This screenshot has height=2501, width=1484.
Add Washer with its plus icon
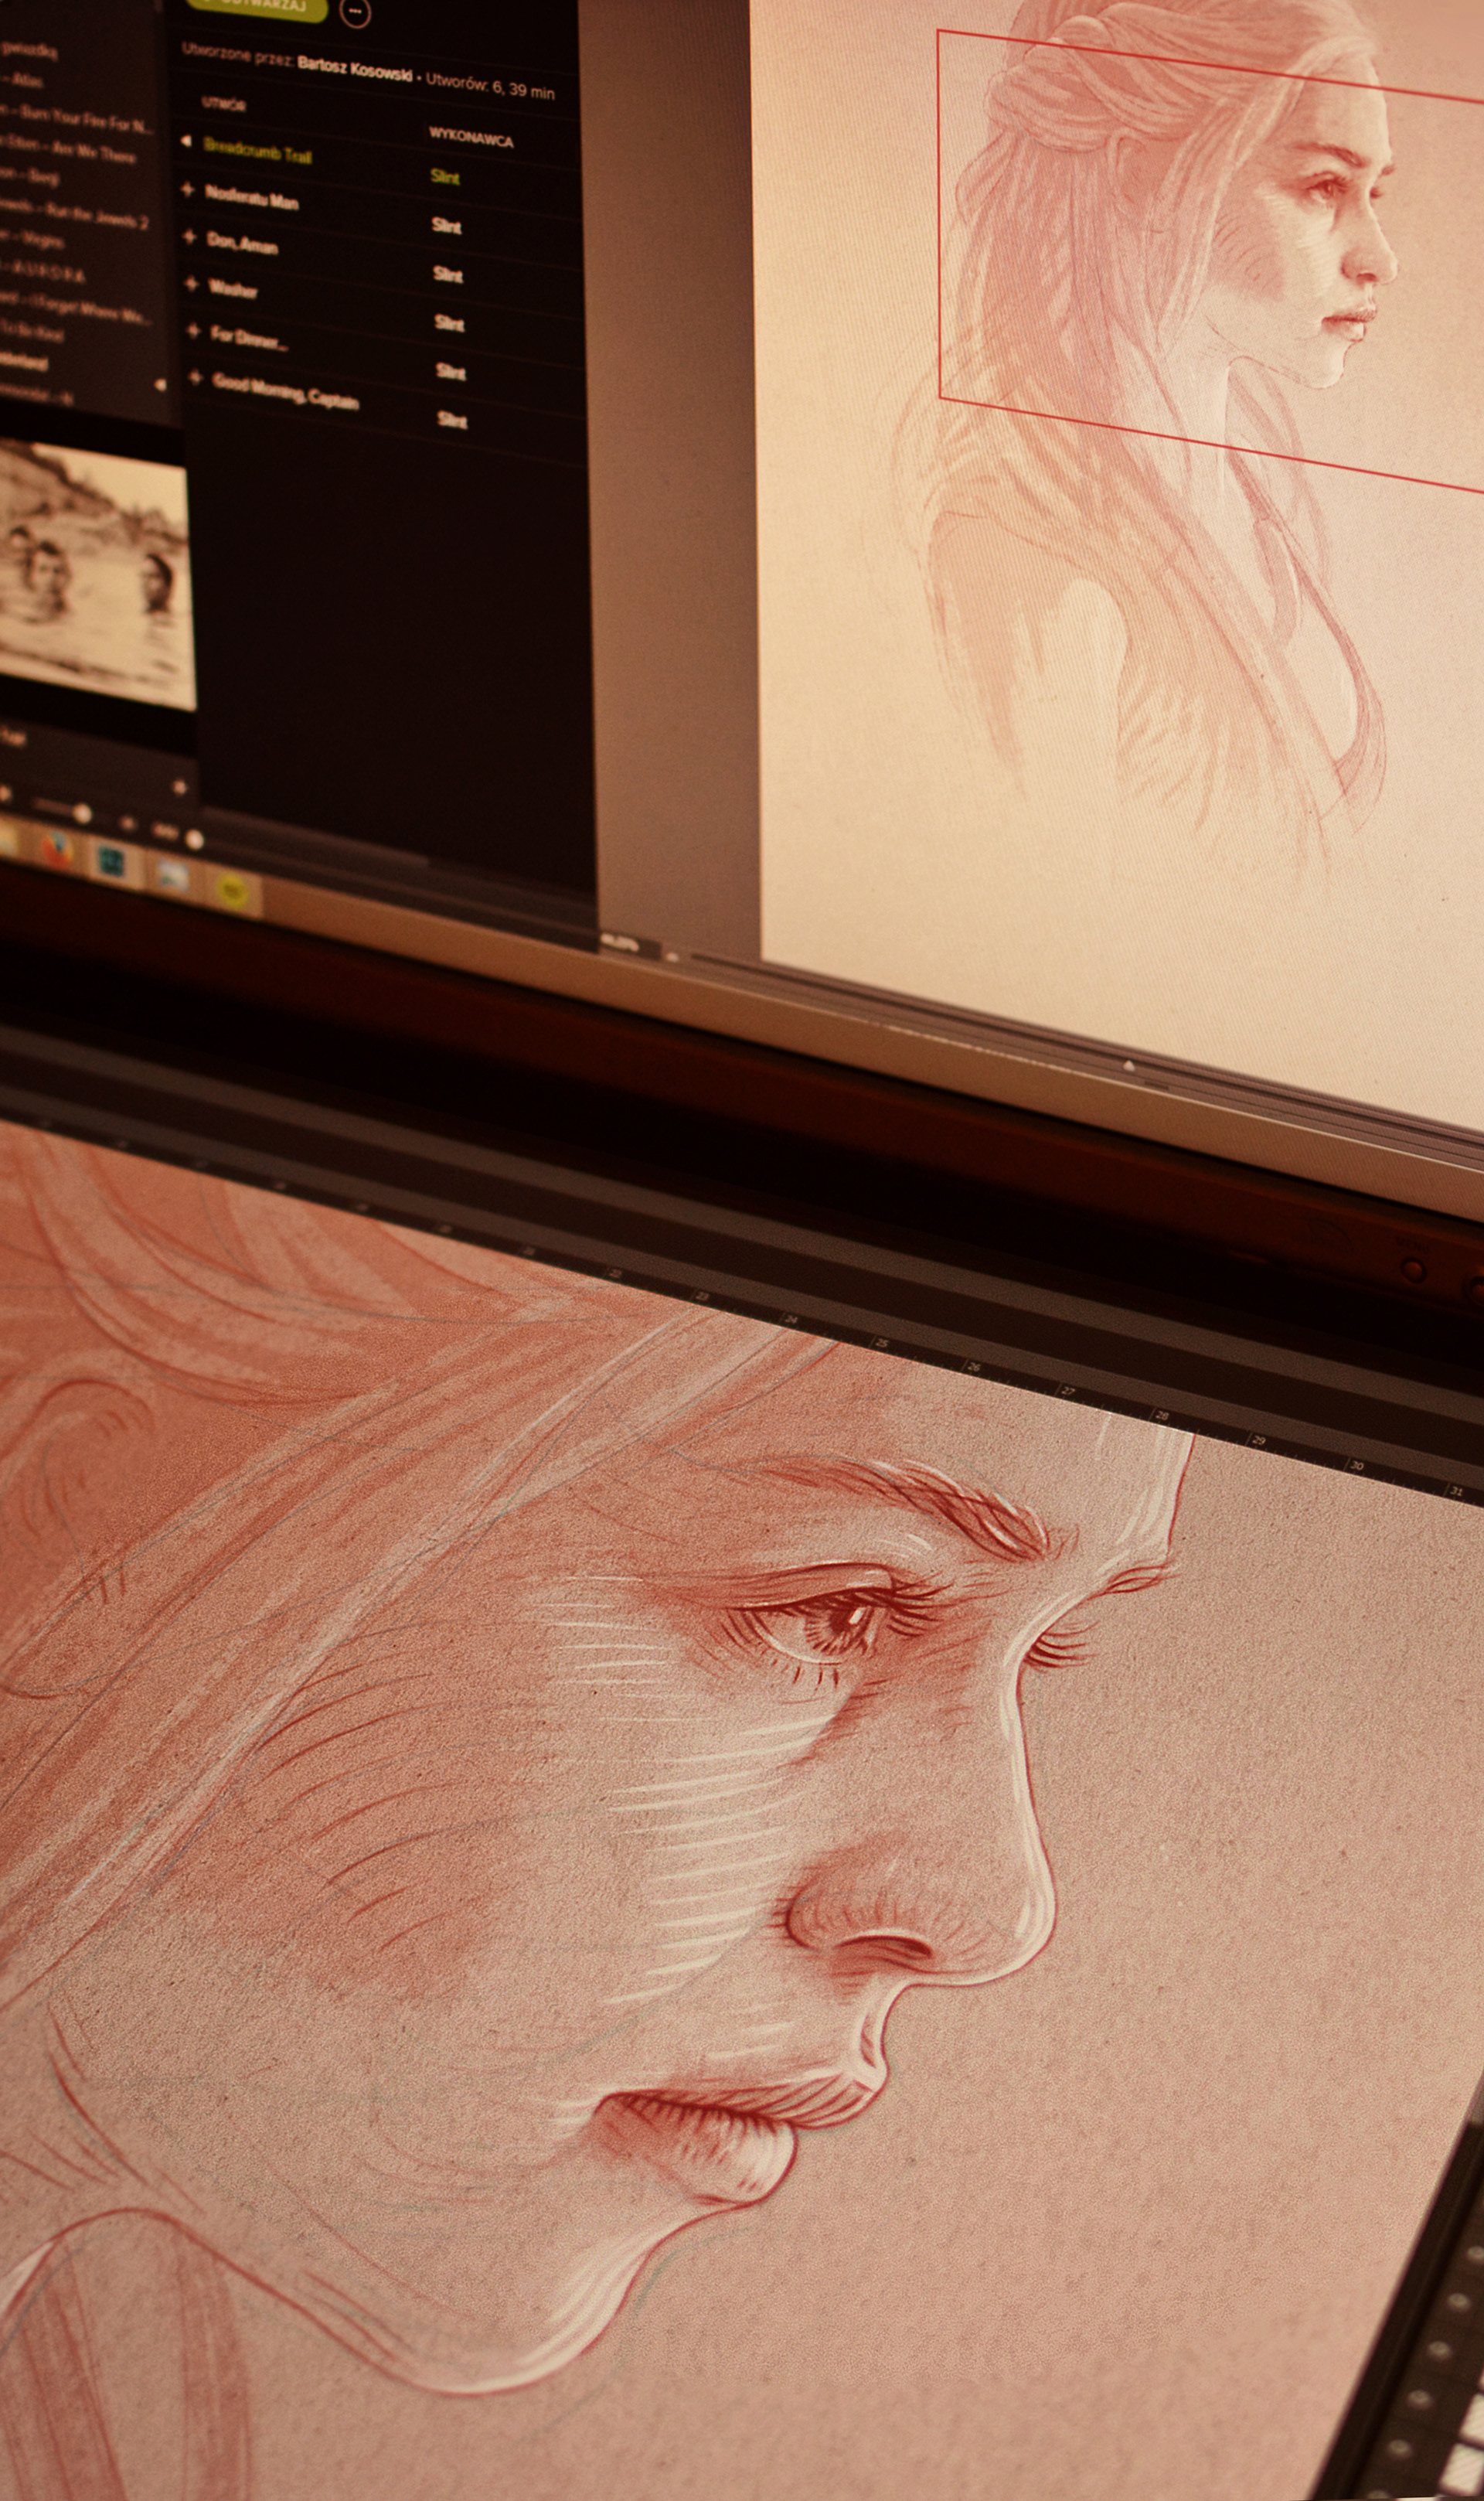192,284
